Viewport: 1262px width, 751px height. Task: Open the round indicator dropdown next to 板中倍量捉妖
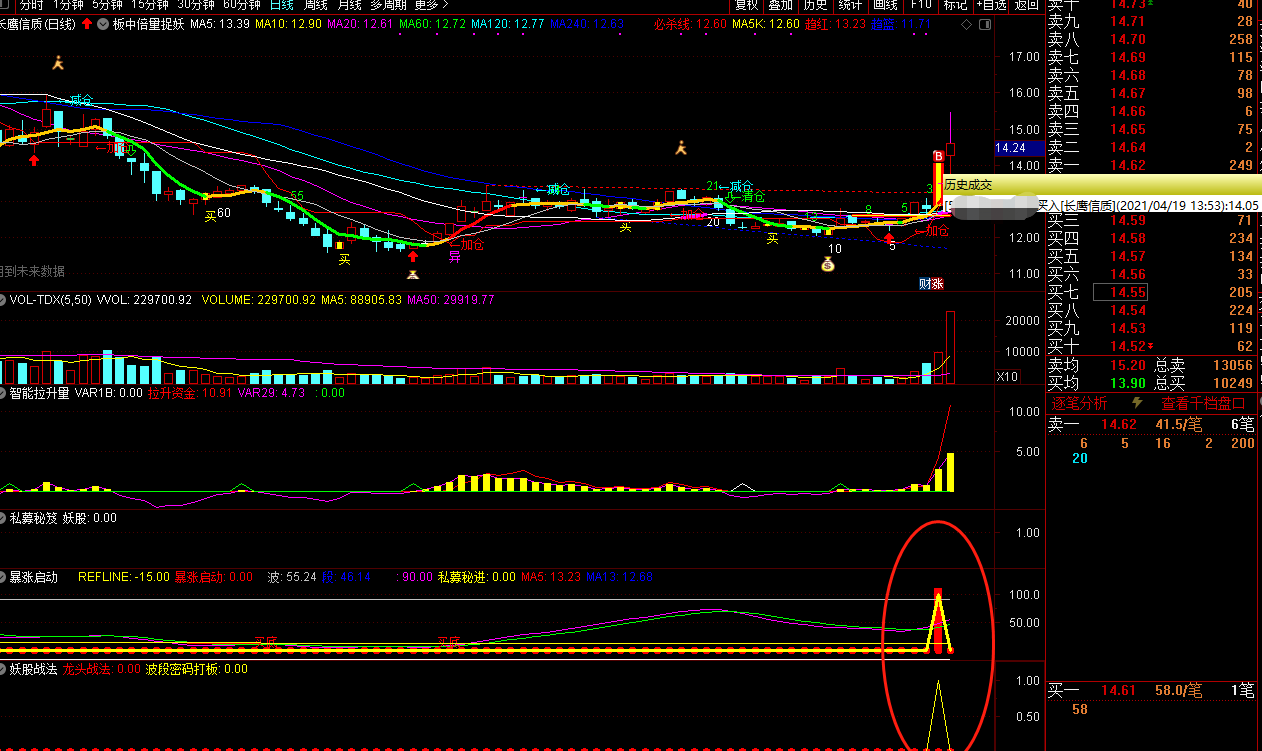click(x=102, y=23)
